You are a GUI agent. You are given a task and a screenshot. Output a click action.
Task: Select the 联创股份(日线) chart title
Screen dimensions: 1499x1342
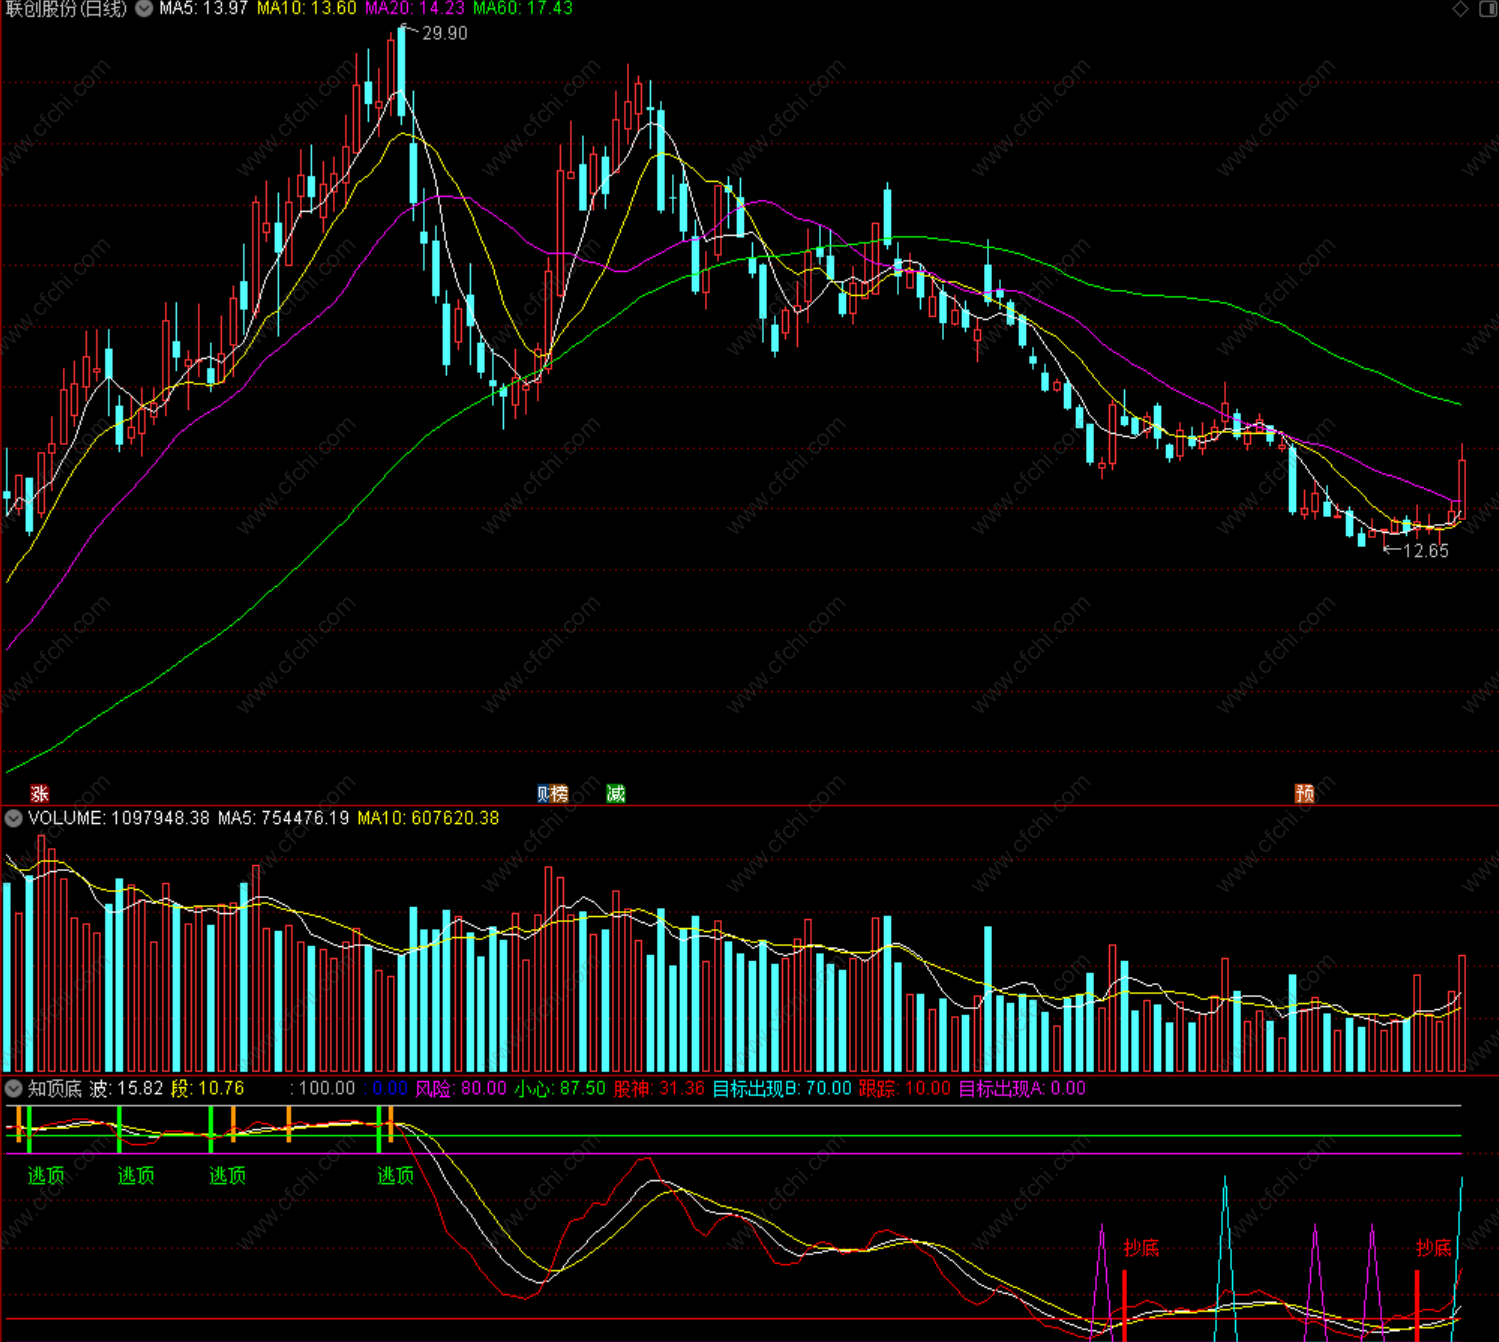[66, 9]
